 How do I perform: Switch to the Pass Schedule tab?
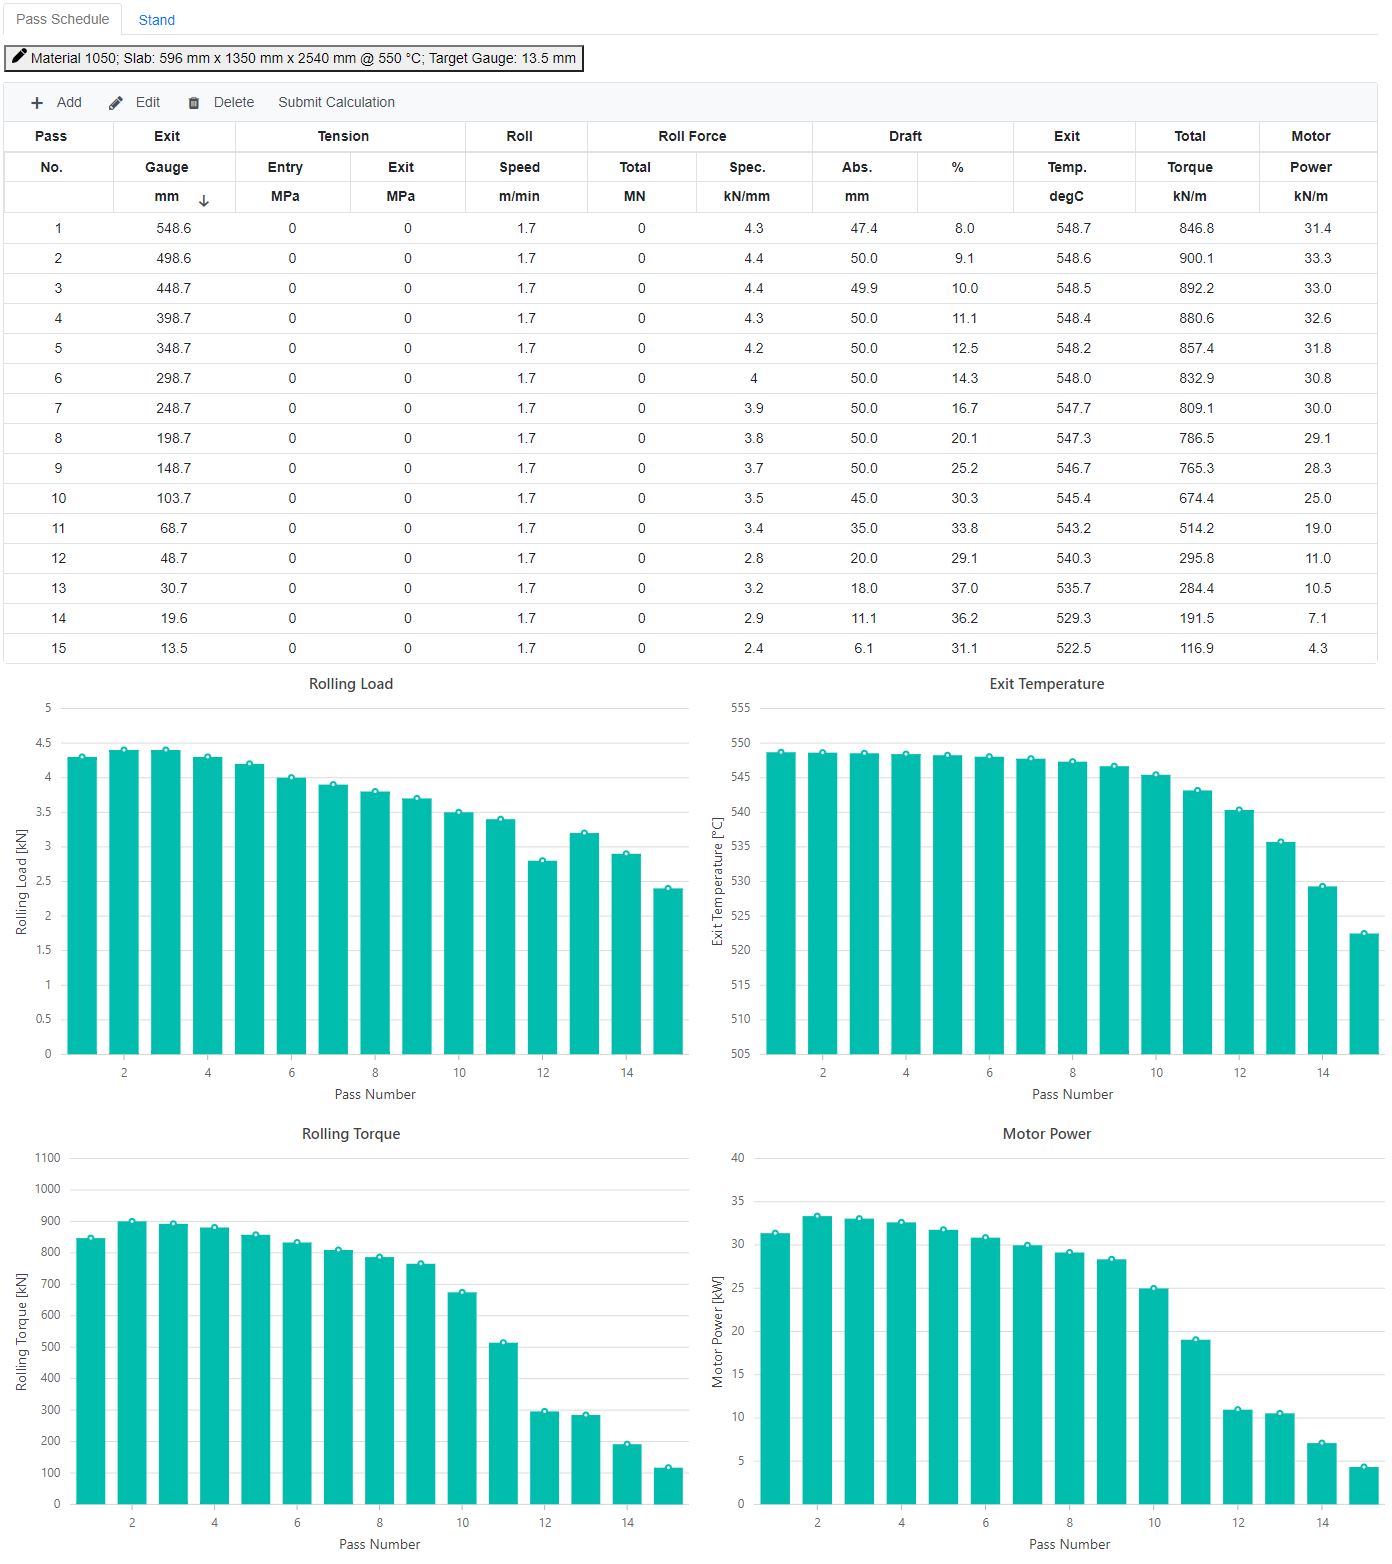(62, 19)
